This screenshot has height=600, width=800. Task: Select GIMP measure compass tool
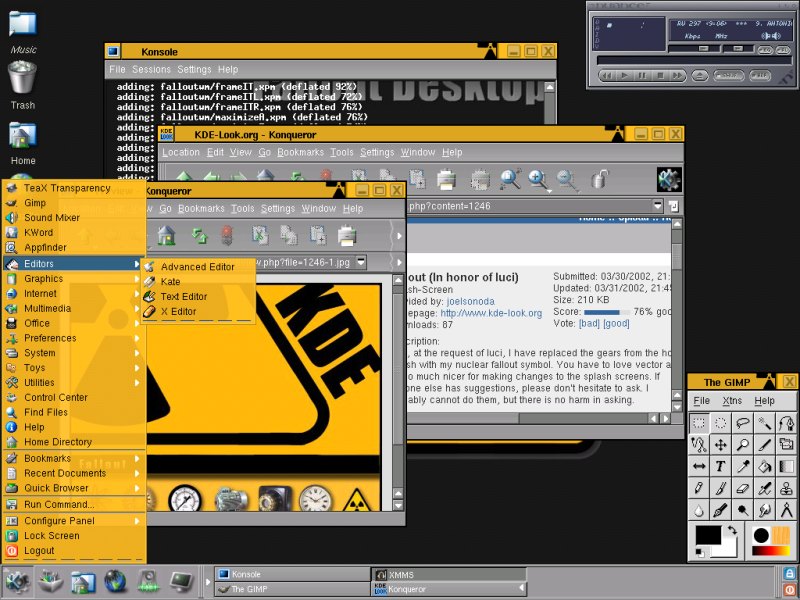coord(786,510)
